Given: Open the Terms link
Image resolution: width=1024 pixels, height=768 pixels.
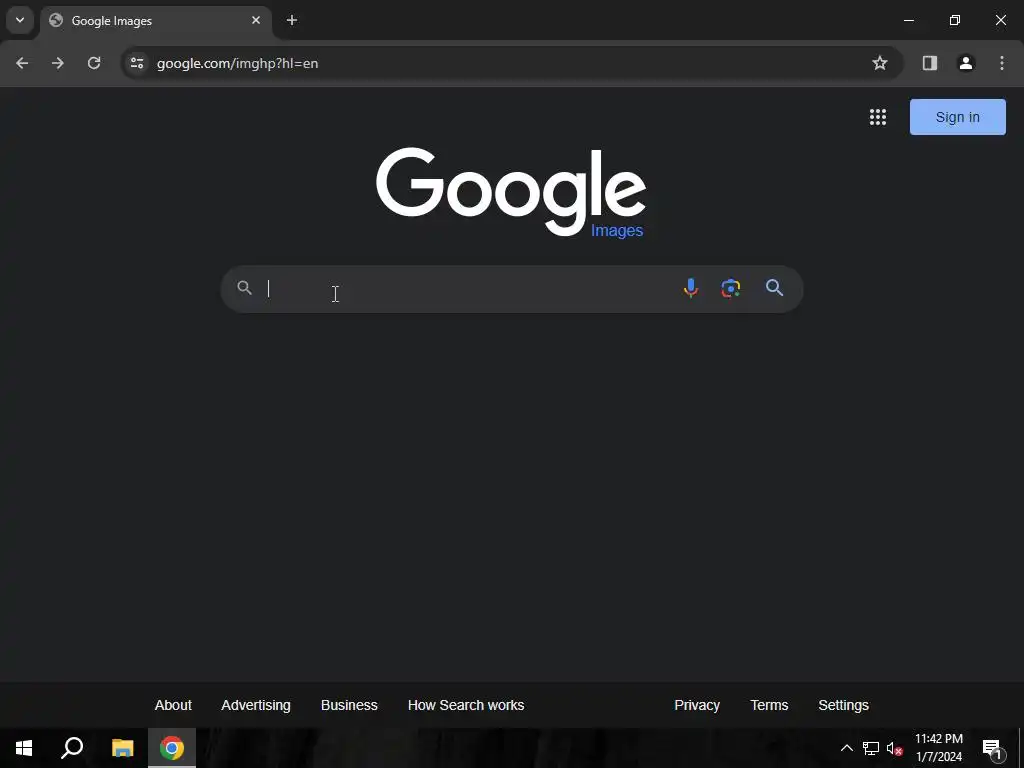Looking at the screenshot, I should click(x=769, y=705).
